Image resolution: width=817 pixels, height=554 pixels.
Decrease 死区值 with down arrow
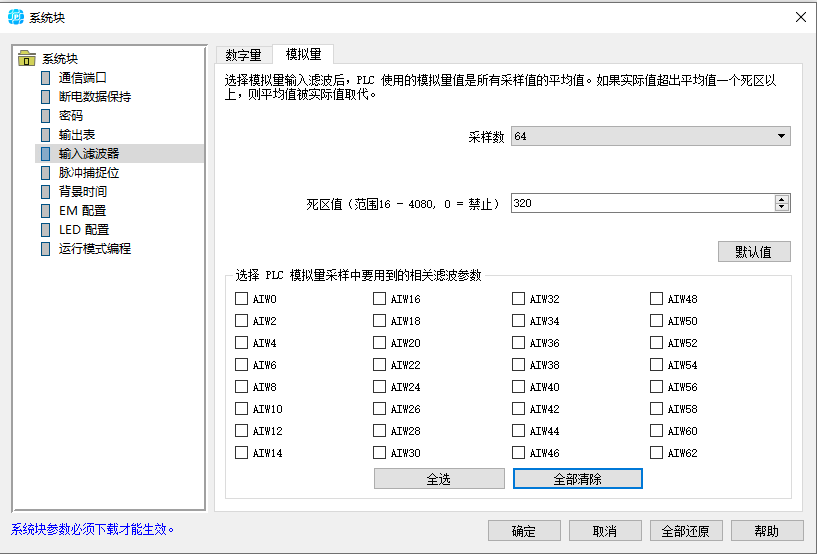click(782, 207)
